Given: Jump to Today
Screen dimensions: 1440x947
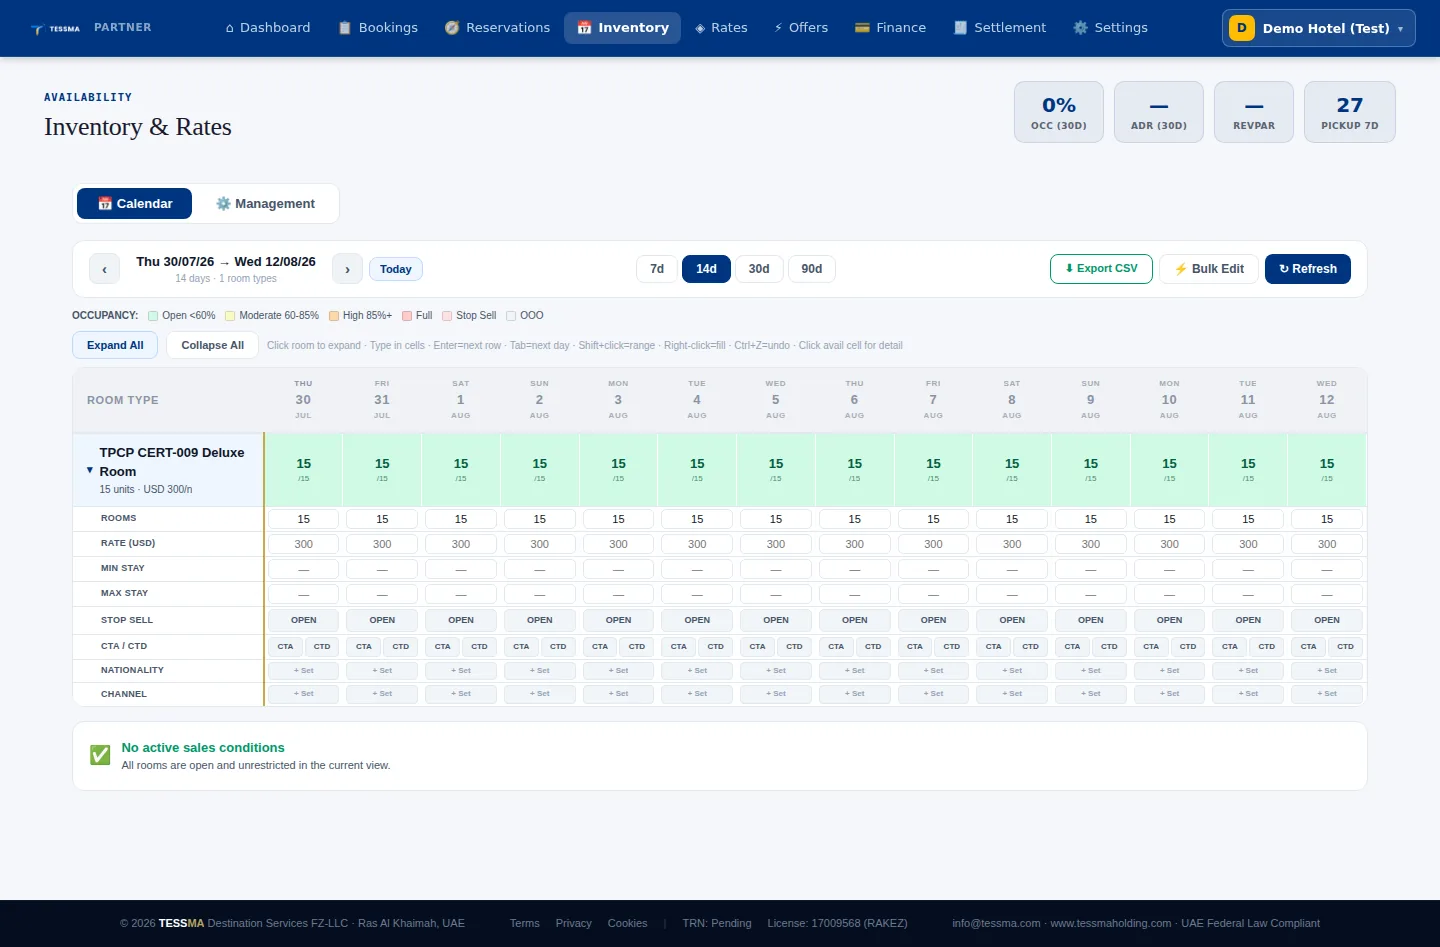Looking at the screenshot, I should click(x=396, y=269).
